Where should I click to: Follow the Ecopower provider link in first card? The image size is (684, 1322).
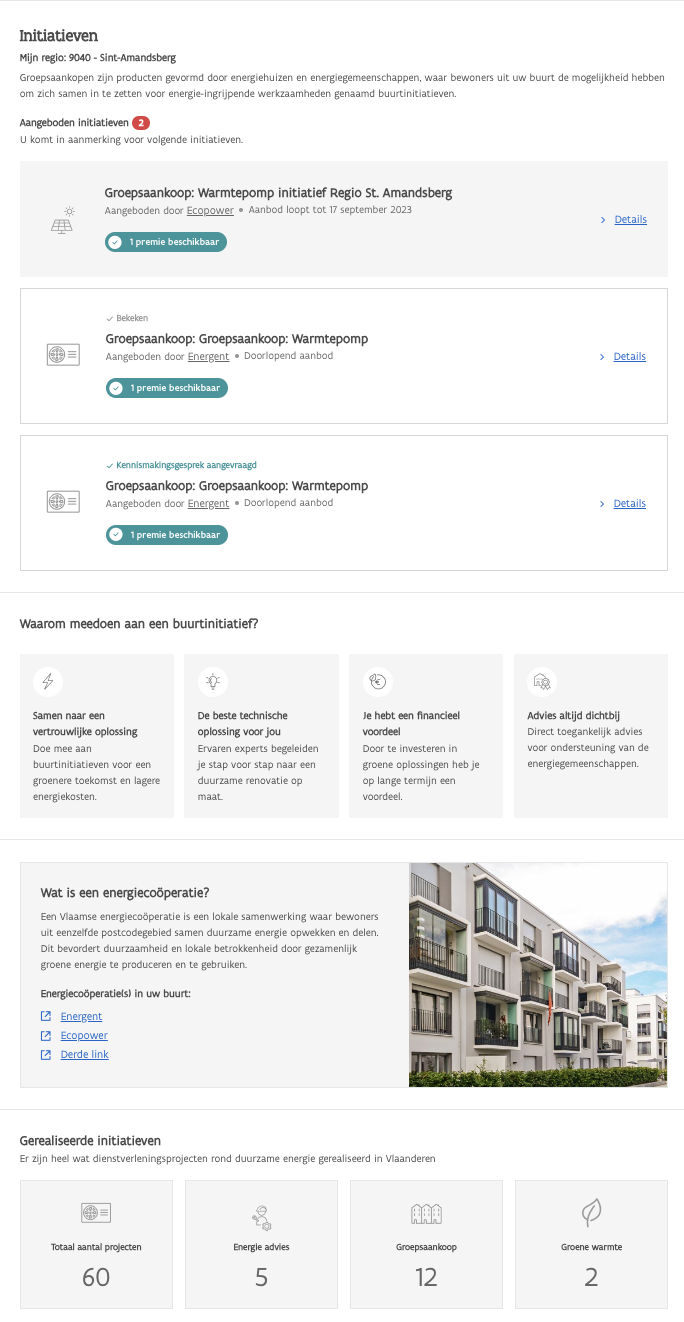click(210, 211)
